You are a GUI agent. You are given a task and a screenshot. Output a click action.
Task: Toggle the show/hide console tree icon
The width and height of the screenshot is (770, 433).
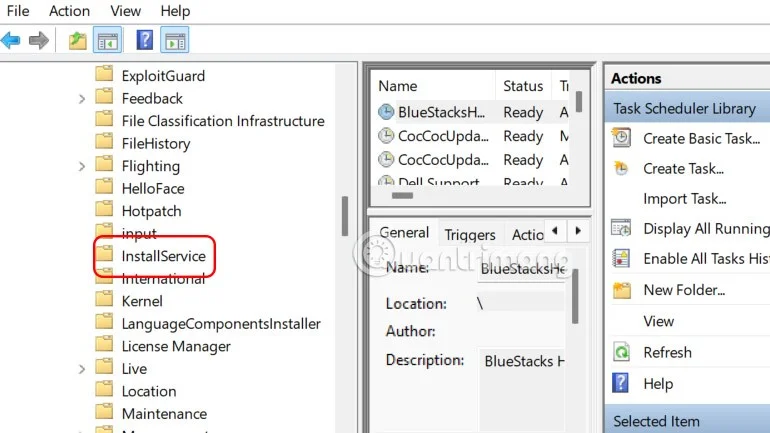coord(106,40)
